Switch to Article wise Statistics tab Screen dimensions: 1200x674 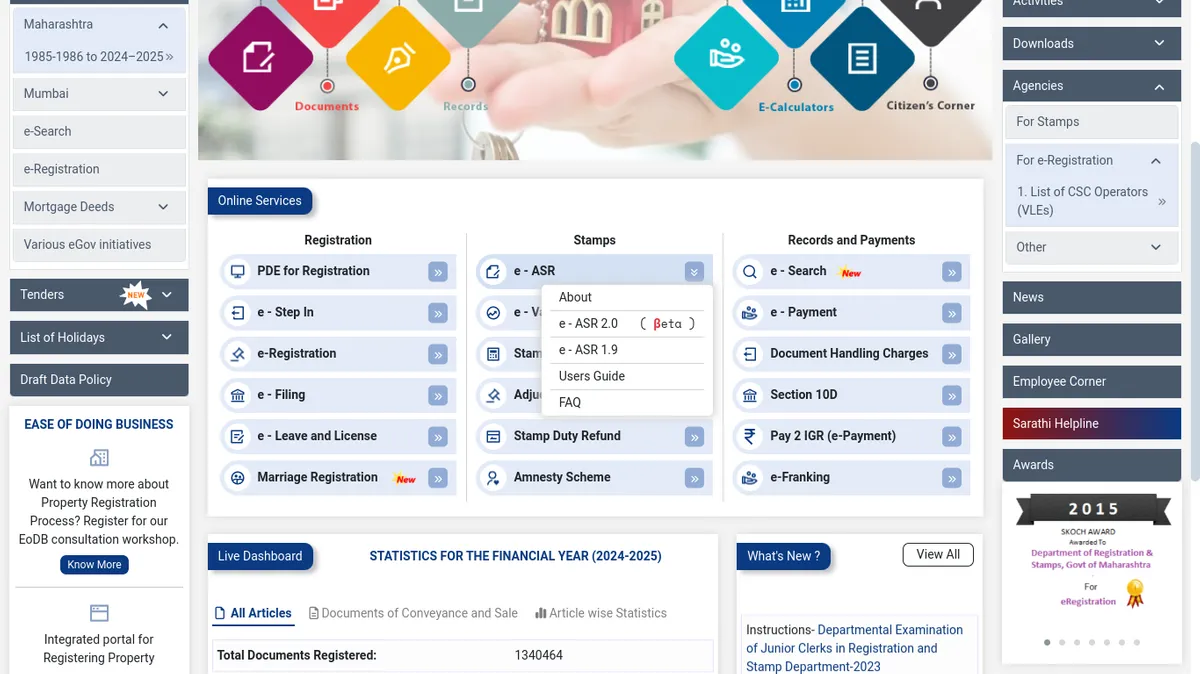[x=600, y=613]
